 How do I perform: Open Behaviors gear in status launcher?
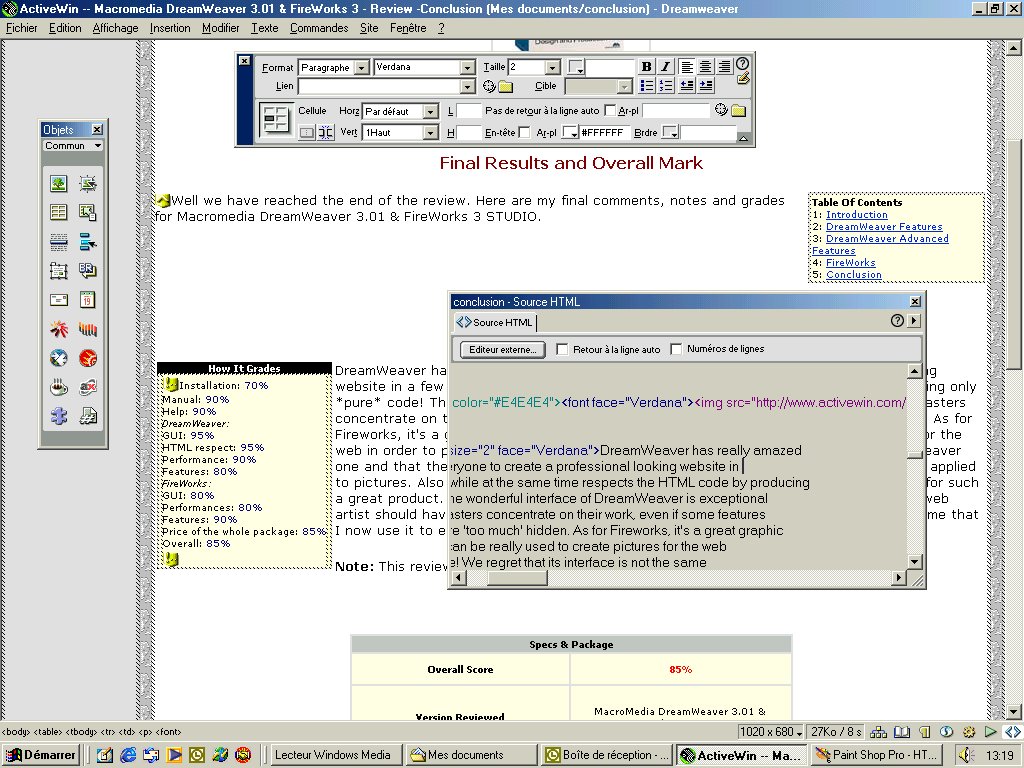click(x=969, y=732)
